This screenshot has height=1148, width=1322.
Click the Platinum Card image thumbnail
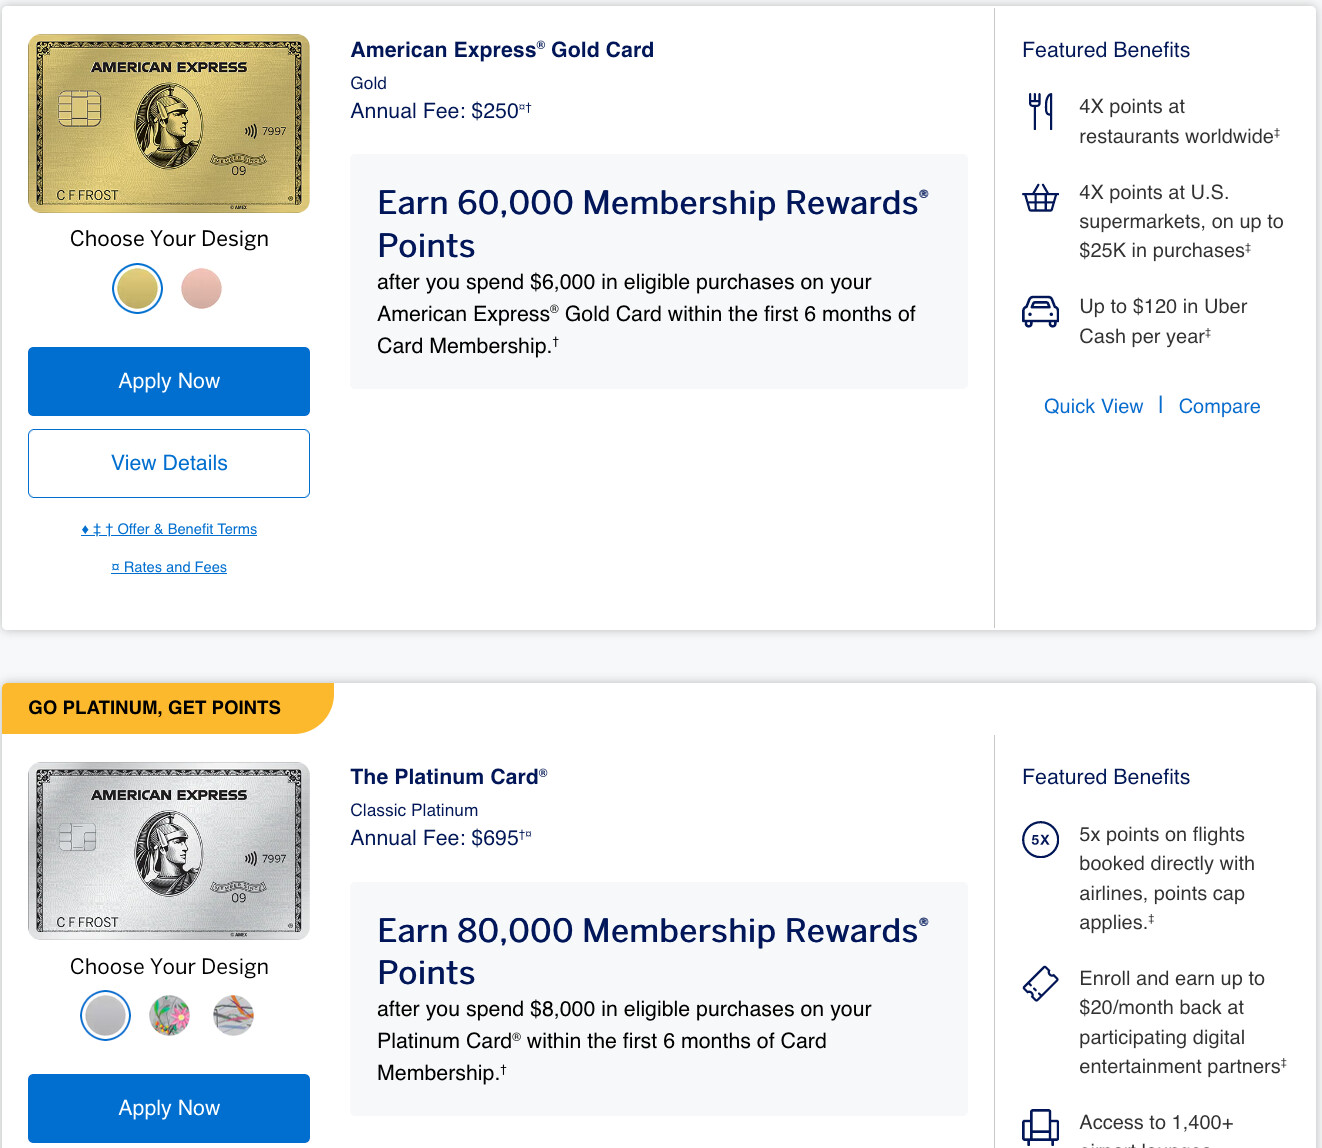tap(169, 851)
